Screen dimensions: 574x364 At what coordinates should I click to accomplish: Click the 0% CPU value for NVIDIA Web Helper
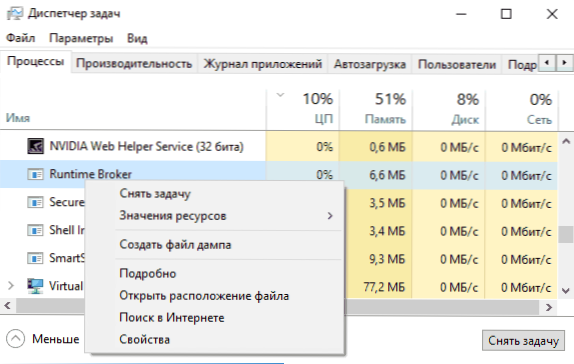point(325,147)
